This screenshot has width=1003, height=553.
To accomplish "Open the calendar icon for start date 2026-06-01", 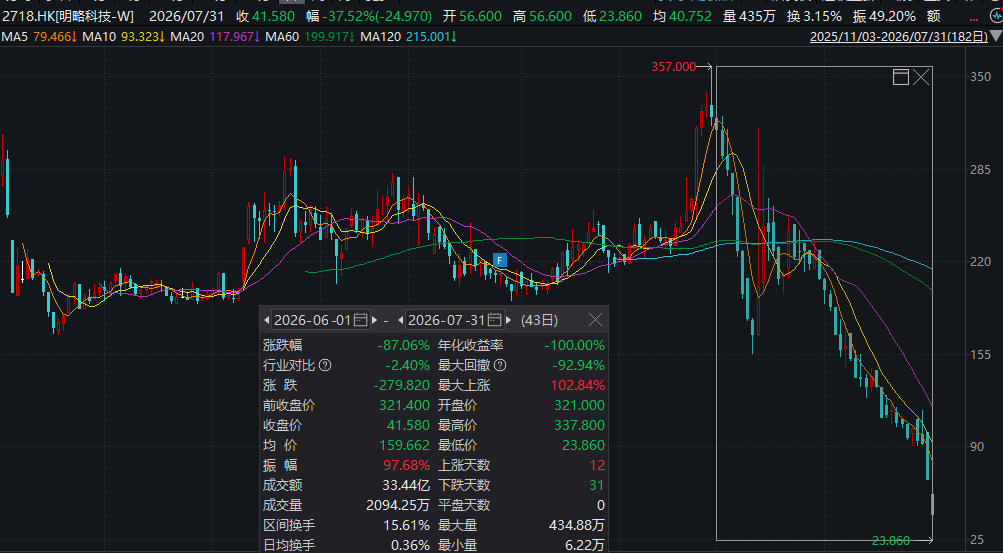I will click(x=361, y=320).
